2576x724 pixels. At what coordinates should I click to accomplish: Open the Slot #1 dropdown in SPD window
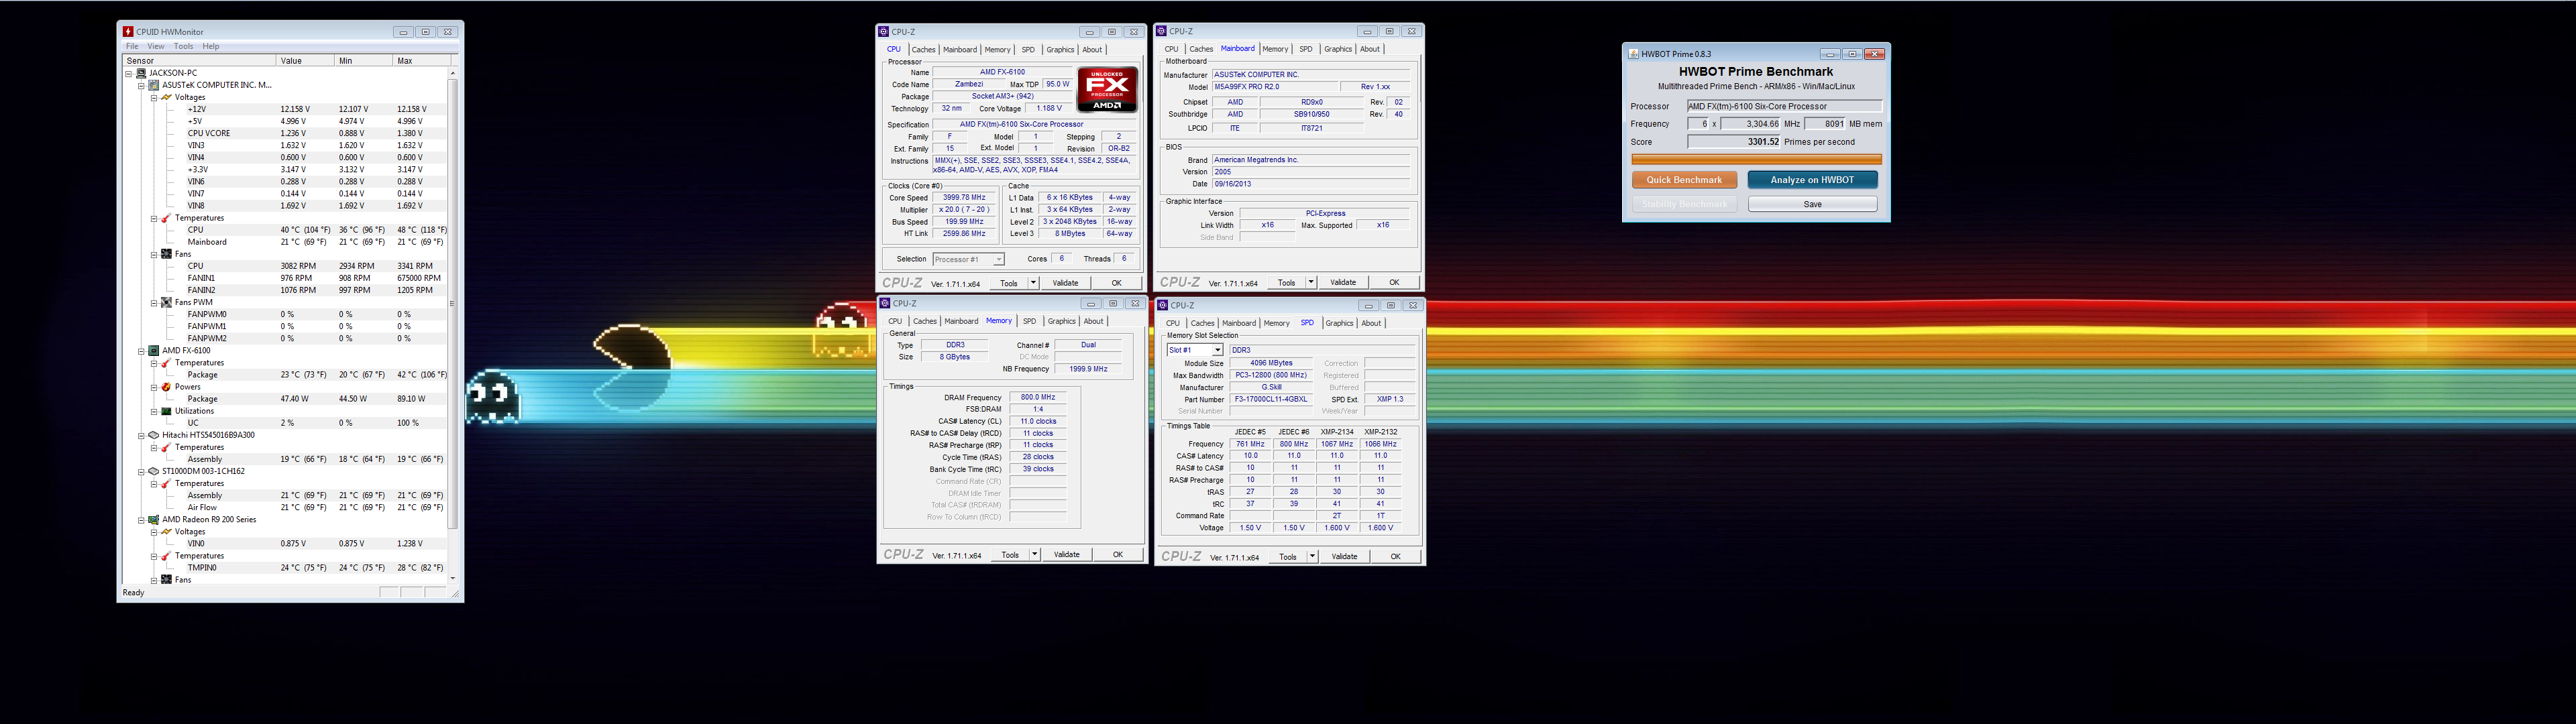pos(1217,350)
